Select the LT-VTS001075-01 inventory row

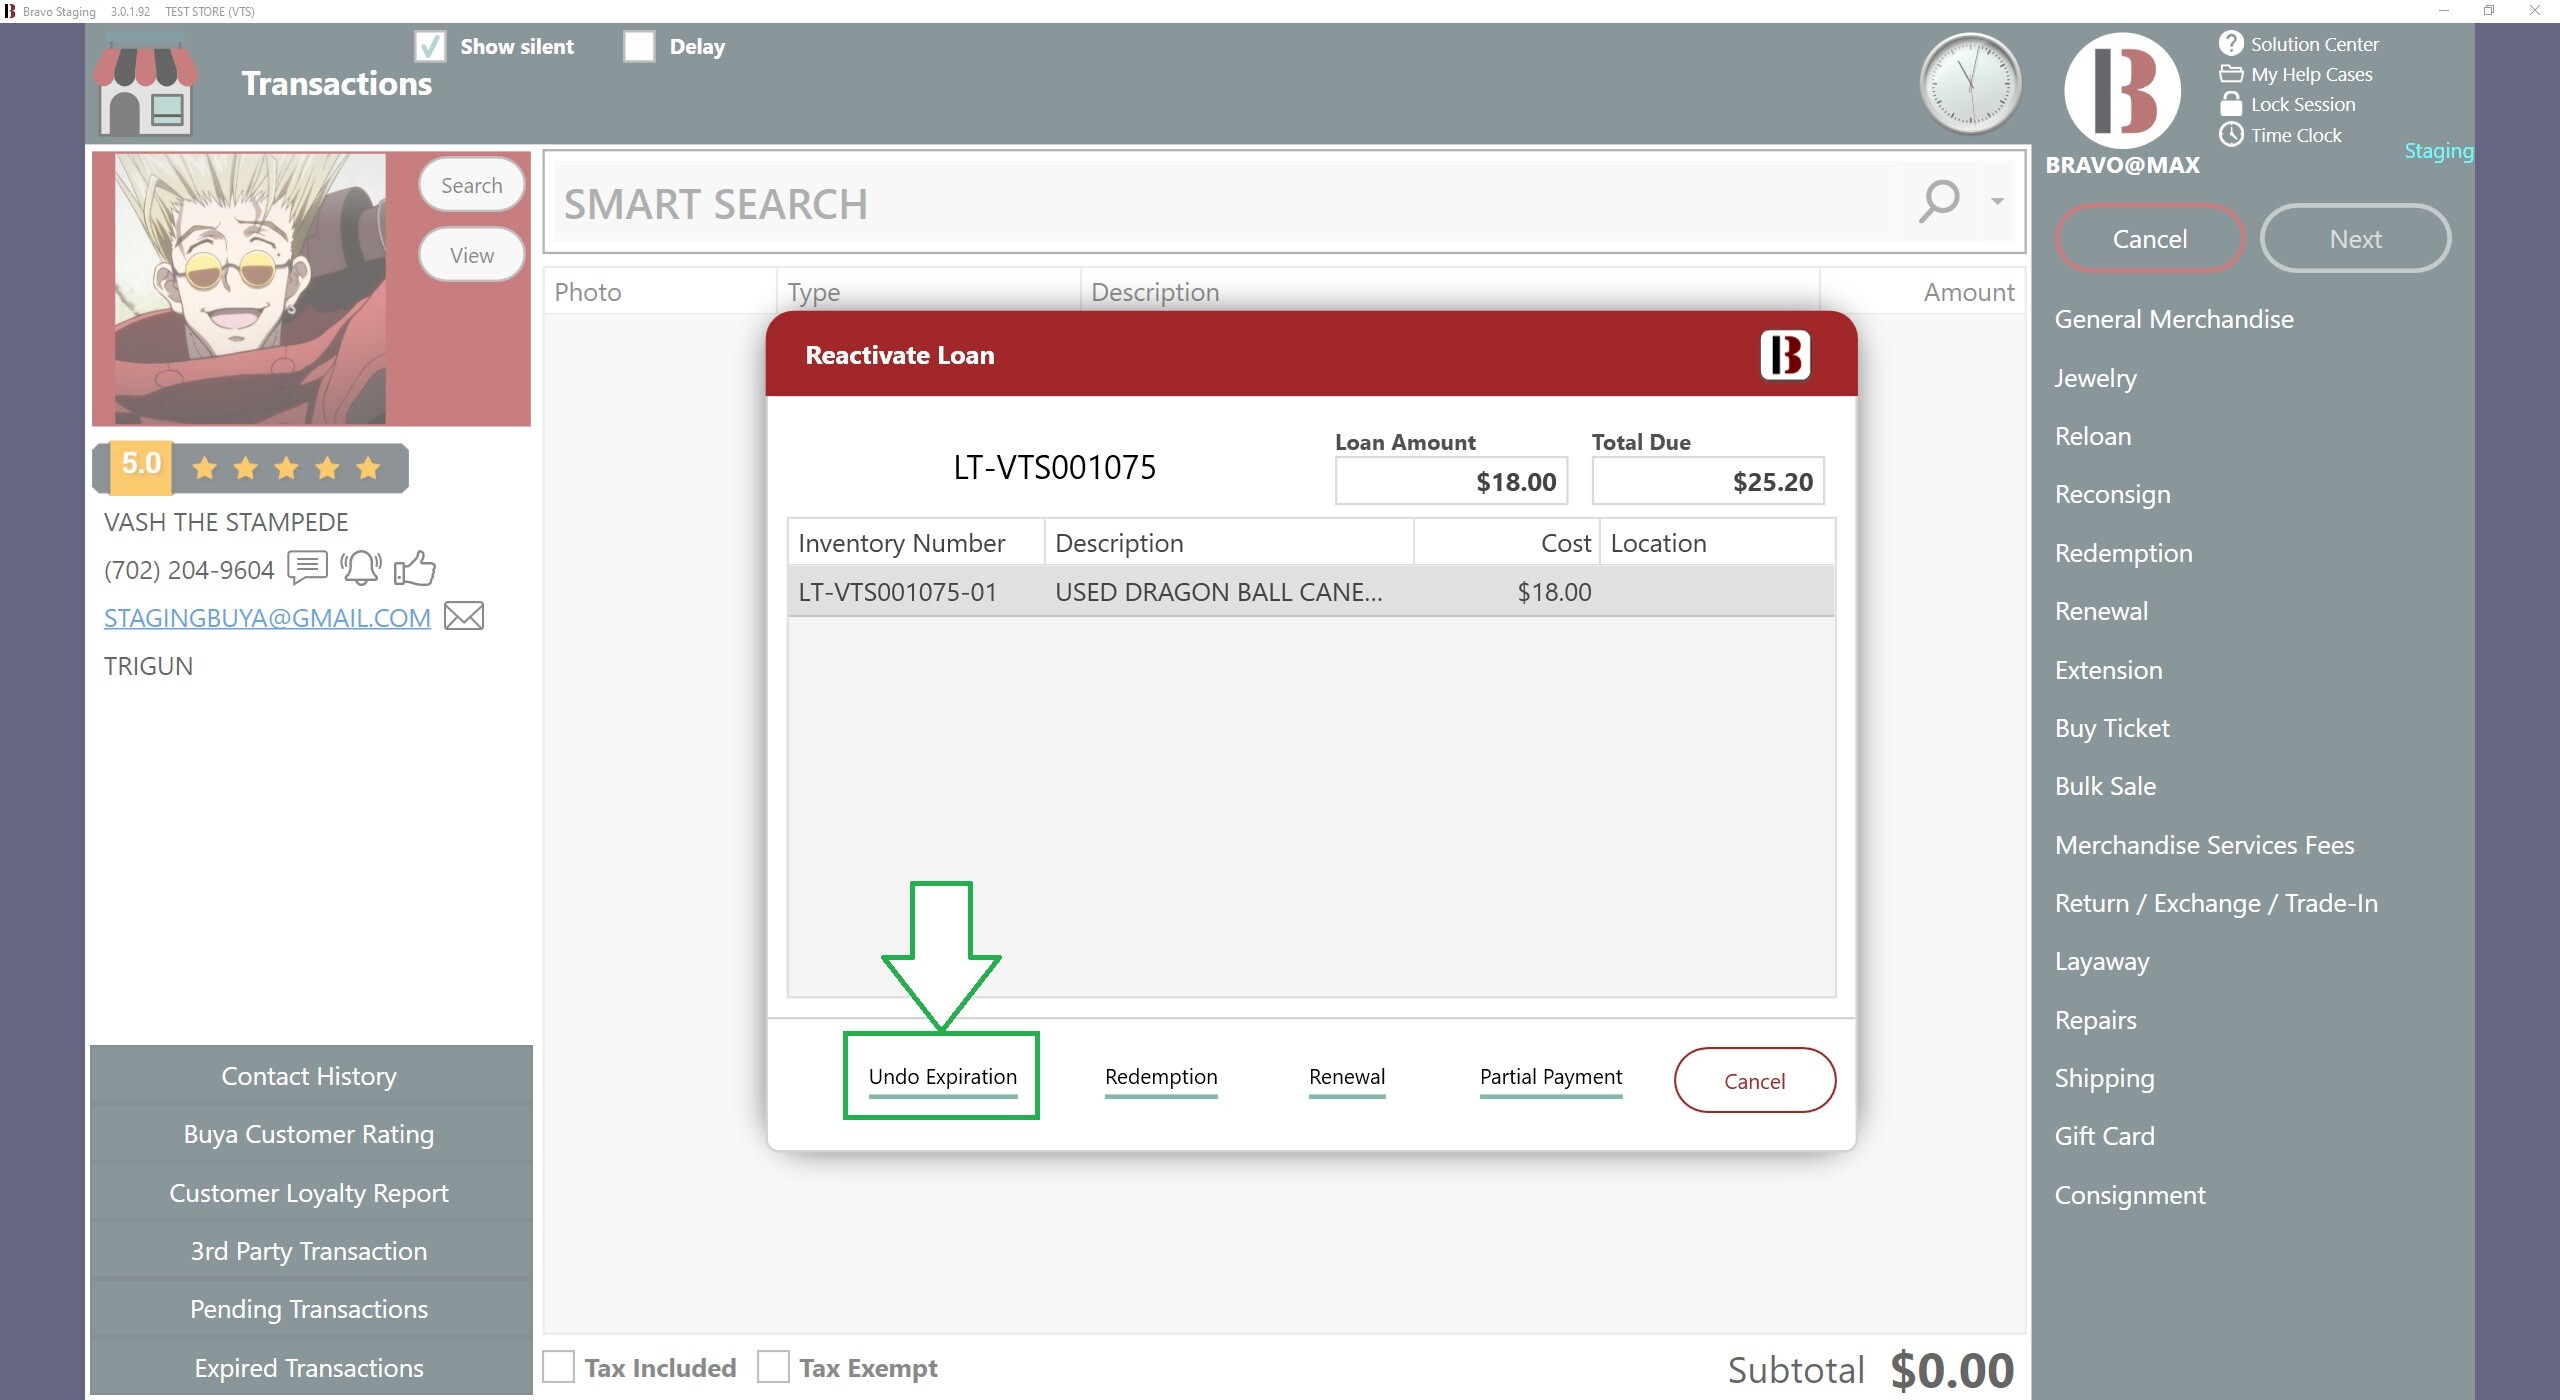[x=1311, y=591]
